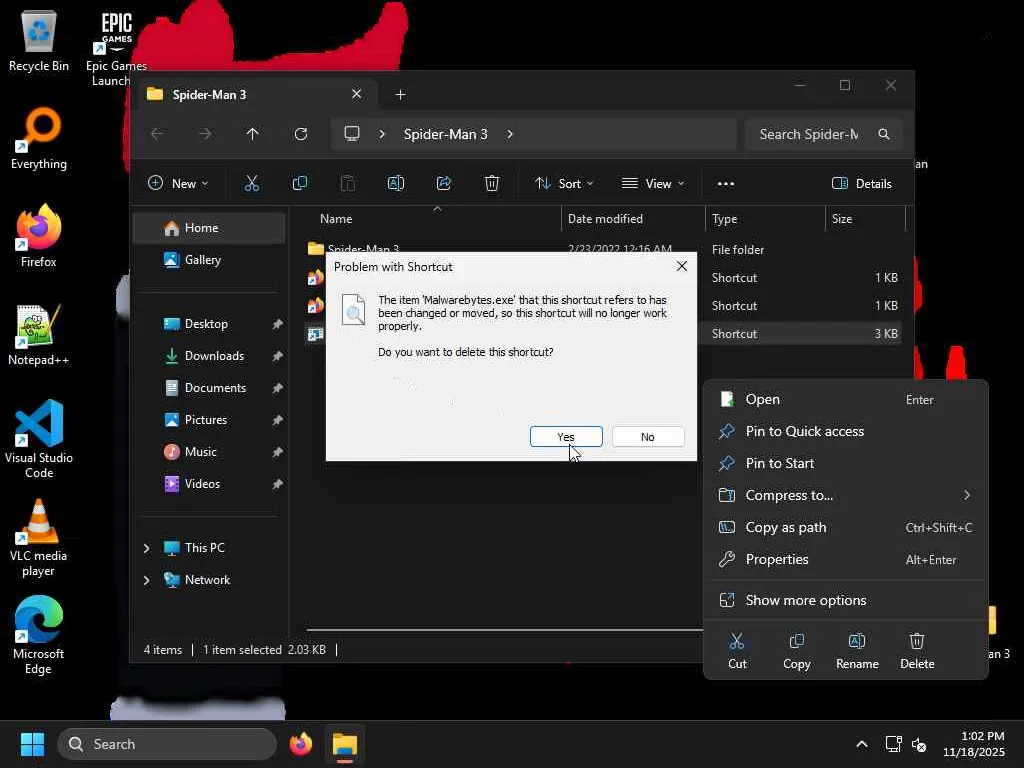Select Properties in the context menu
1024x768 pixels.
(x=845, y=559)
